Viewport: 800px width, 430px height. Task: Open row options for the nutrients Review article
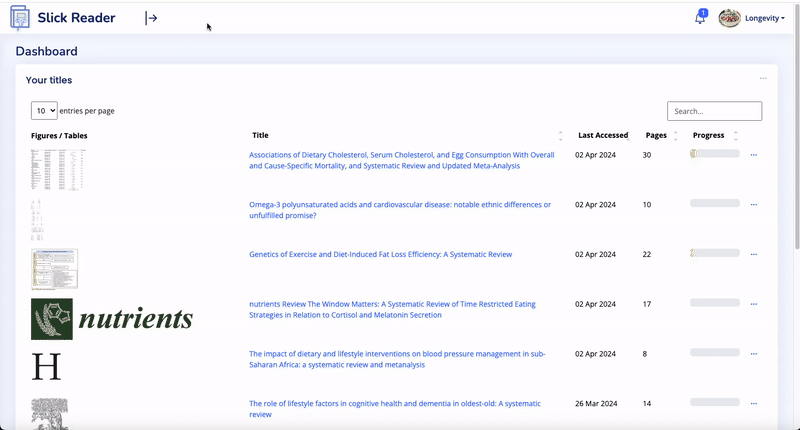pos(754,304)
